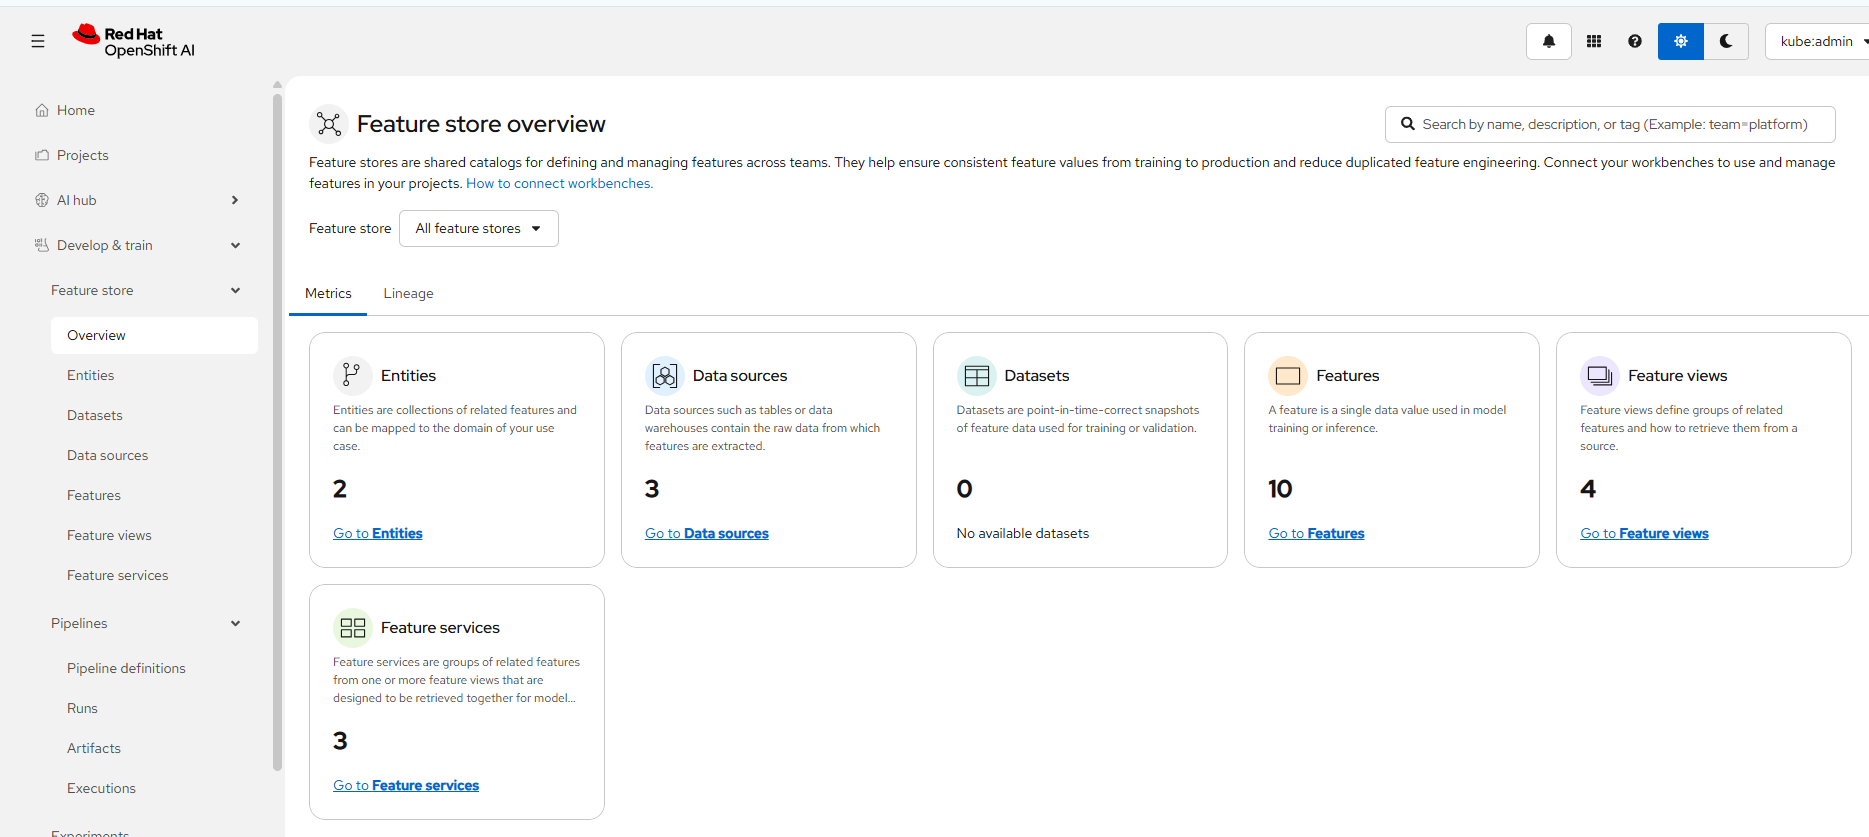Expand the AI hub section chevron
This screenshot has width=1869, height=837.
pyautogui.click(x=235, y=200)
